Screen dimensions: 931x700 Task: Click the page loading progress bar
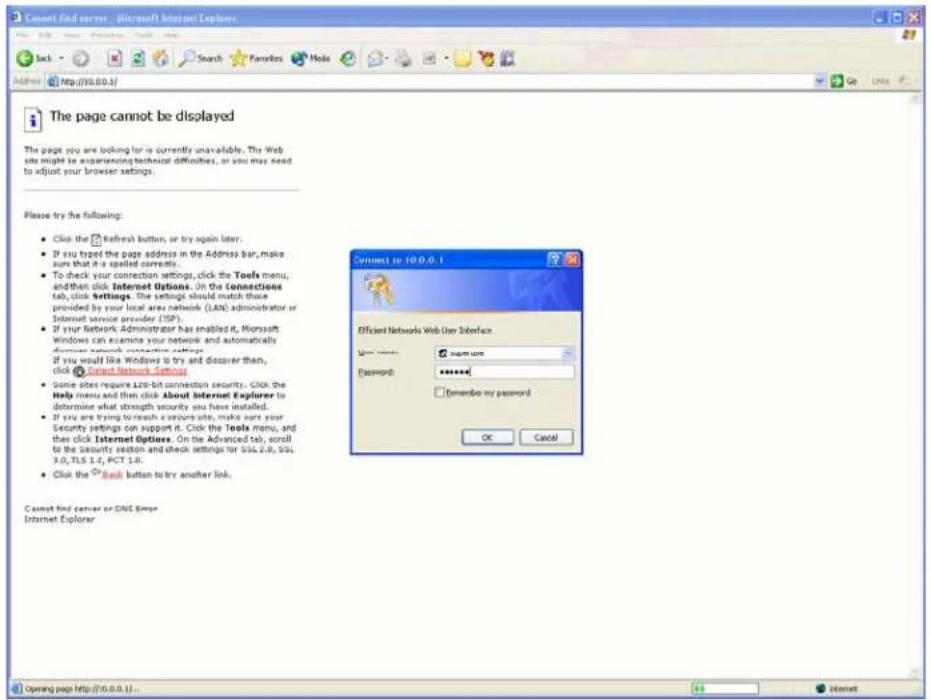point(725,689)
